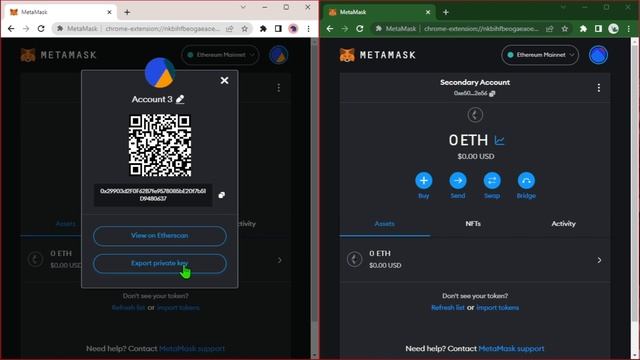Open three-dot account menu behind popup, left window
The width and height of the screenshot is (640, 360).
(278, 88)
